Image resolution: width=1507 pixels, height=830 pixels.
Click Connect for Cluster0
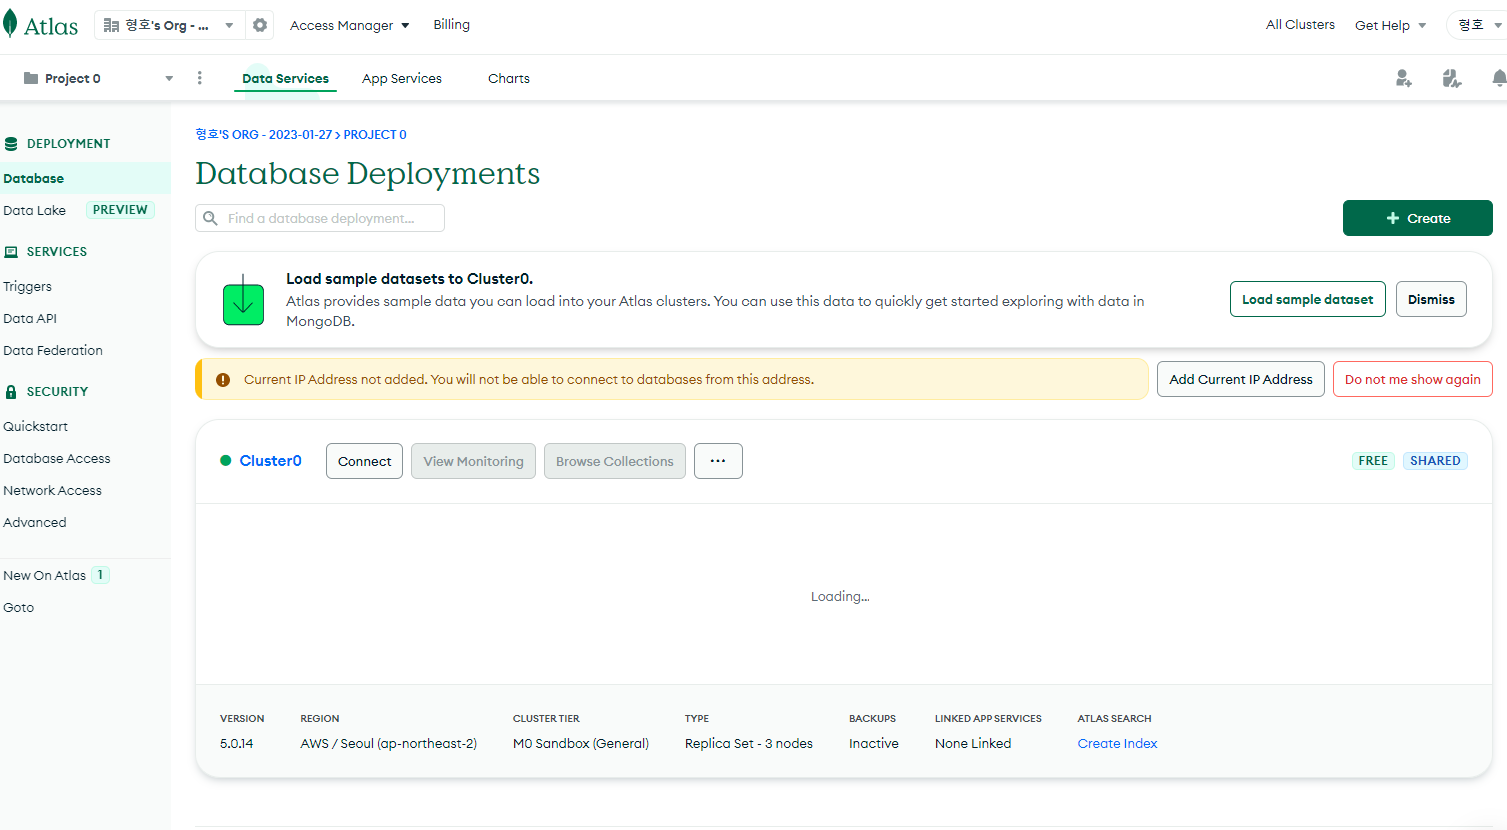pyautogui.click(x=364, y=461)
